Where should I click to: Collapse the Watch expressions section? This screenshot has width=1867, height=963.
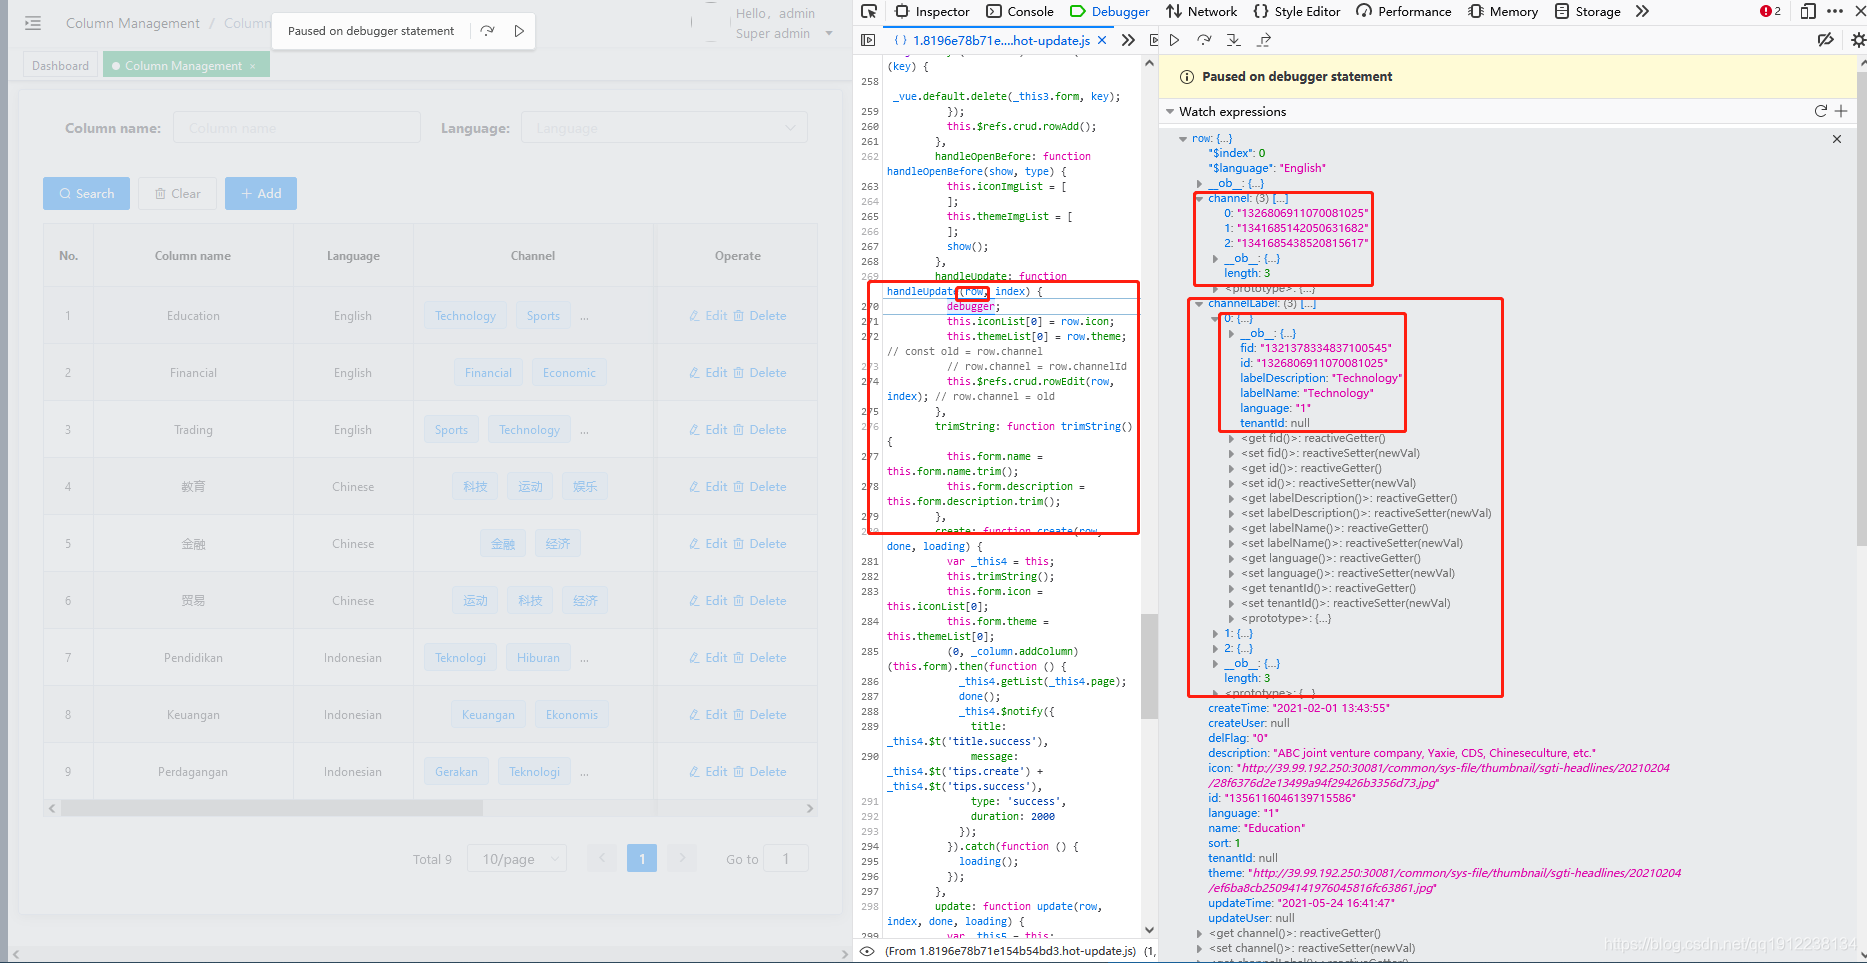[x=1170, y=112]
